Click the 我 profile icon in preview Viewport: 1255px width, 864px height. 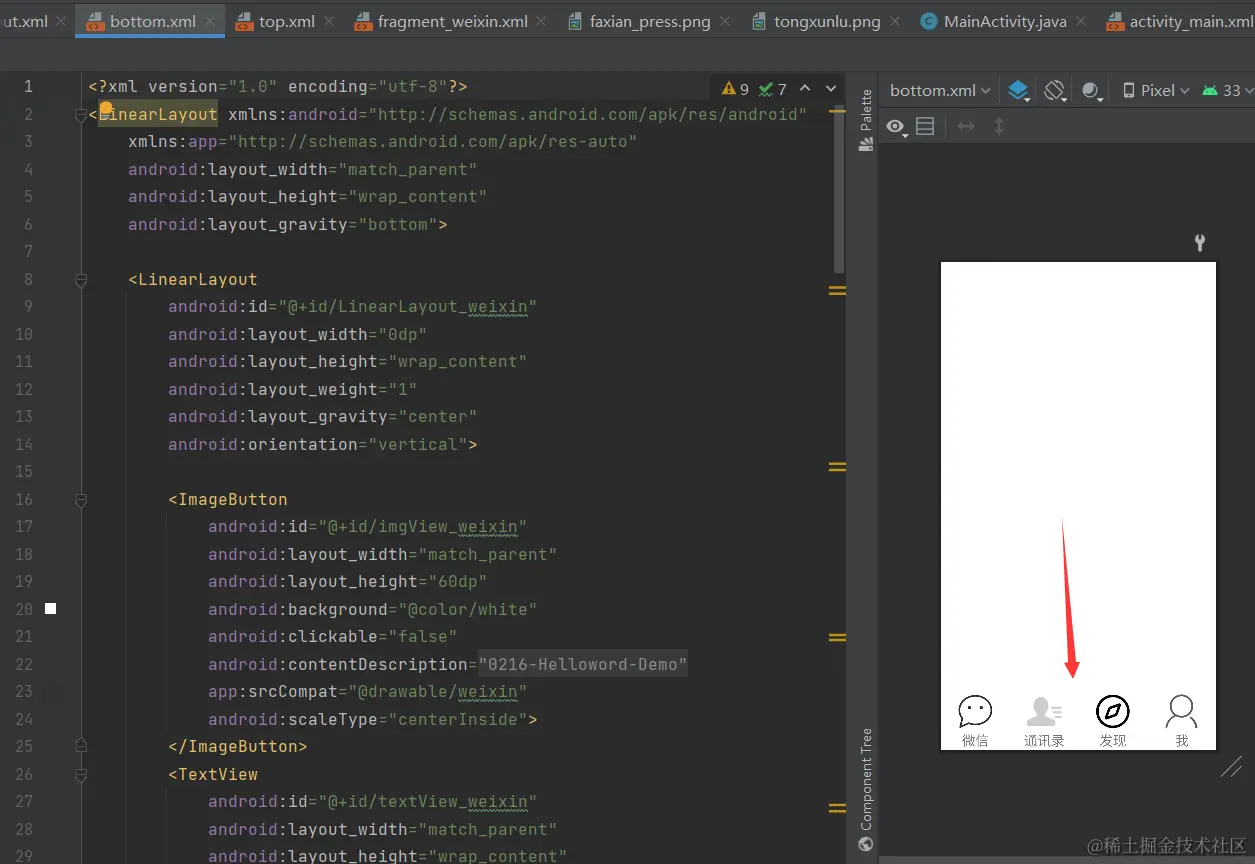1181,711
